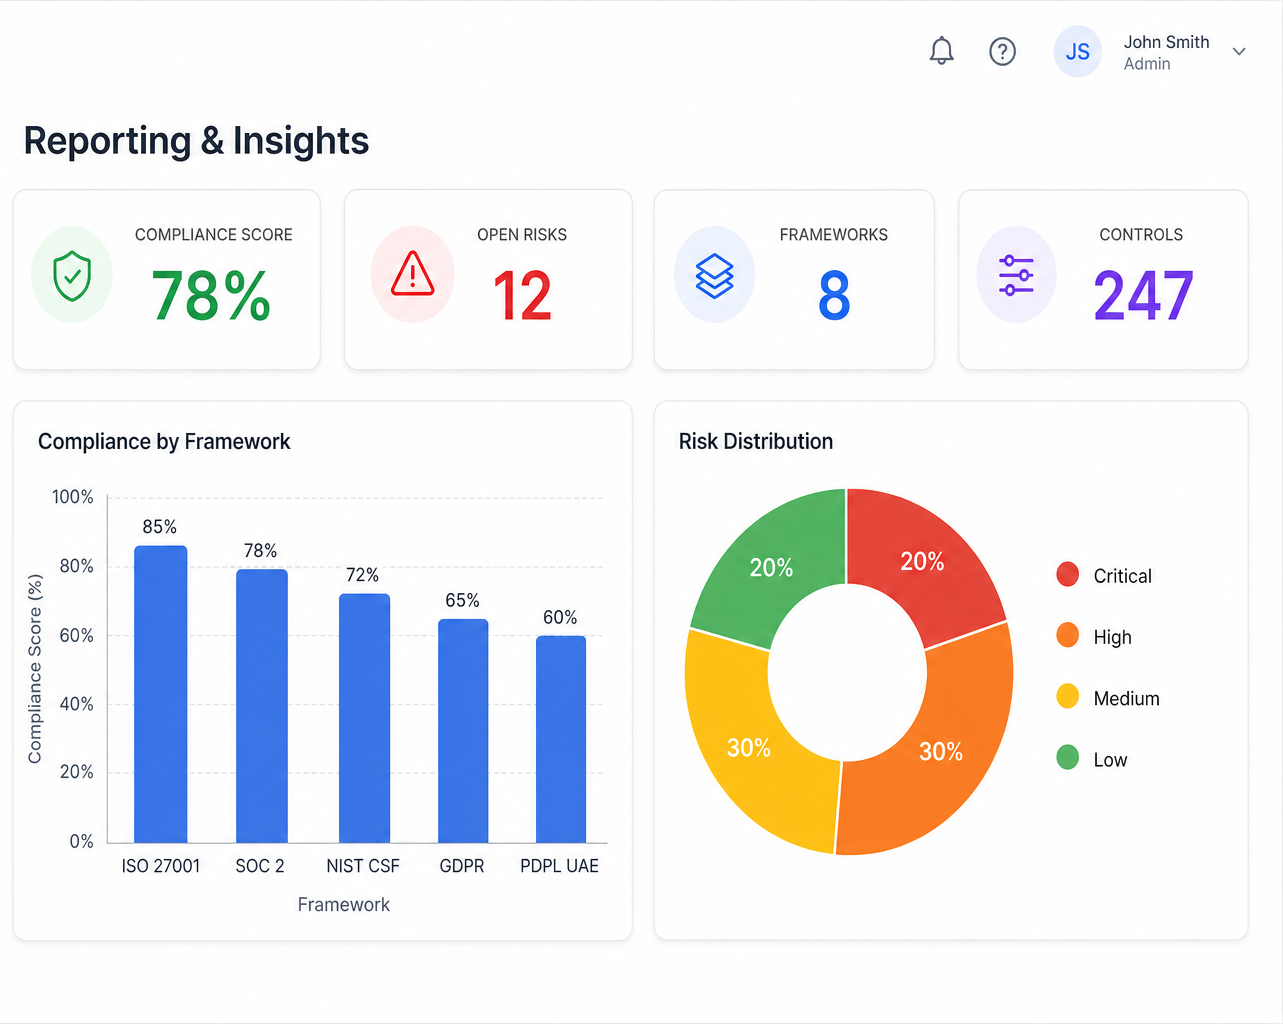Click the GDPR axis label
This screenshot has height=1024, width=1283.
(462, 866)
